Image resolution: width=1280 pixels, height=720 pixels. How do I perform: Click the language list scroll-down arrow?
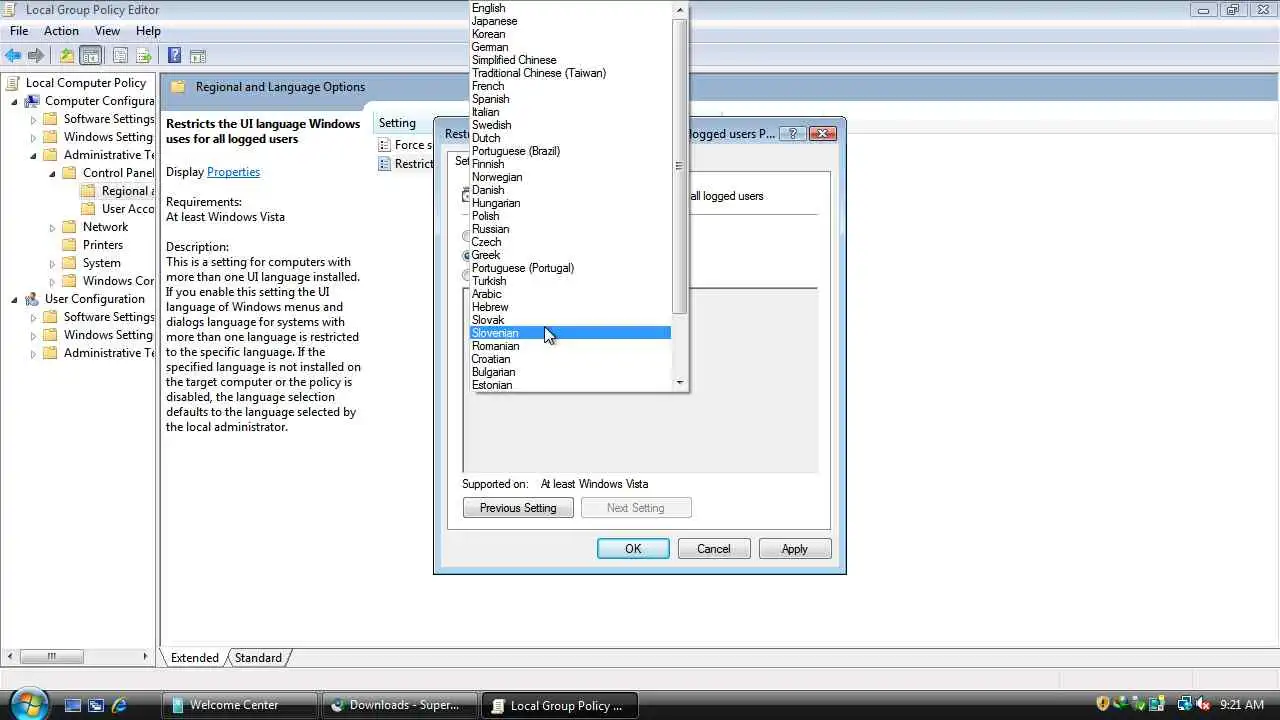pos(680,383)
